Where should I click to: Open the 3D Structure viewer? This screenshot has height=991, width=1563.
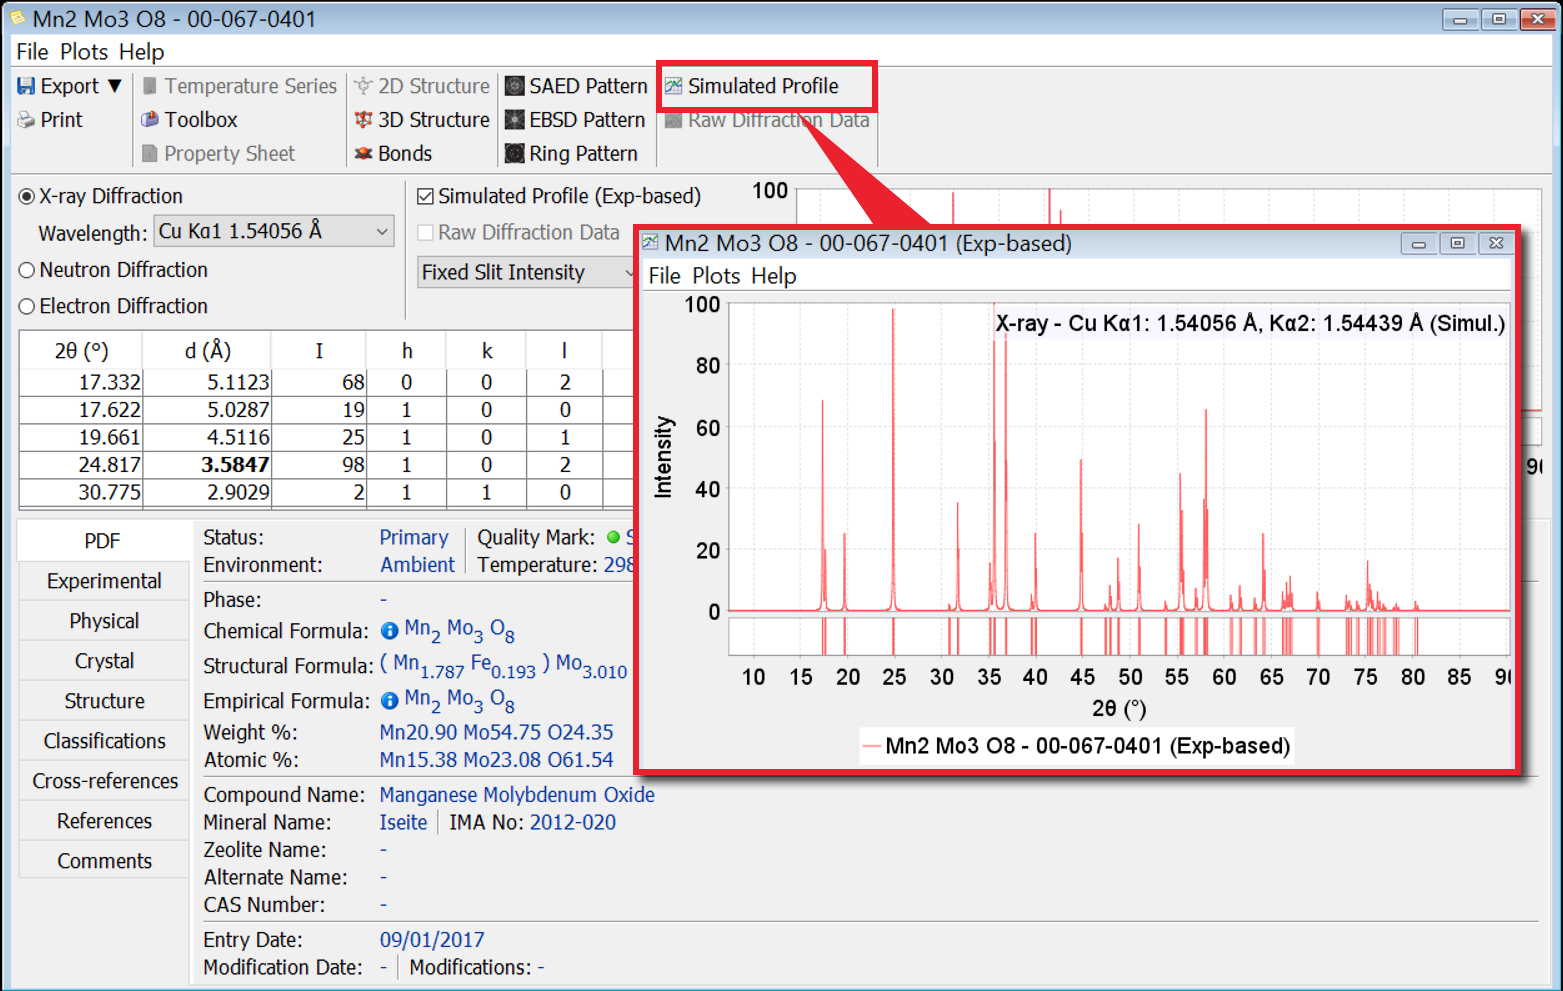click(x=422, y=120)
